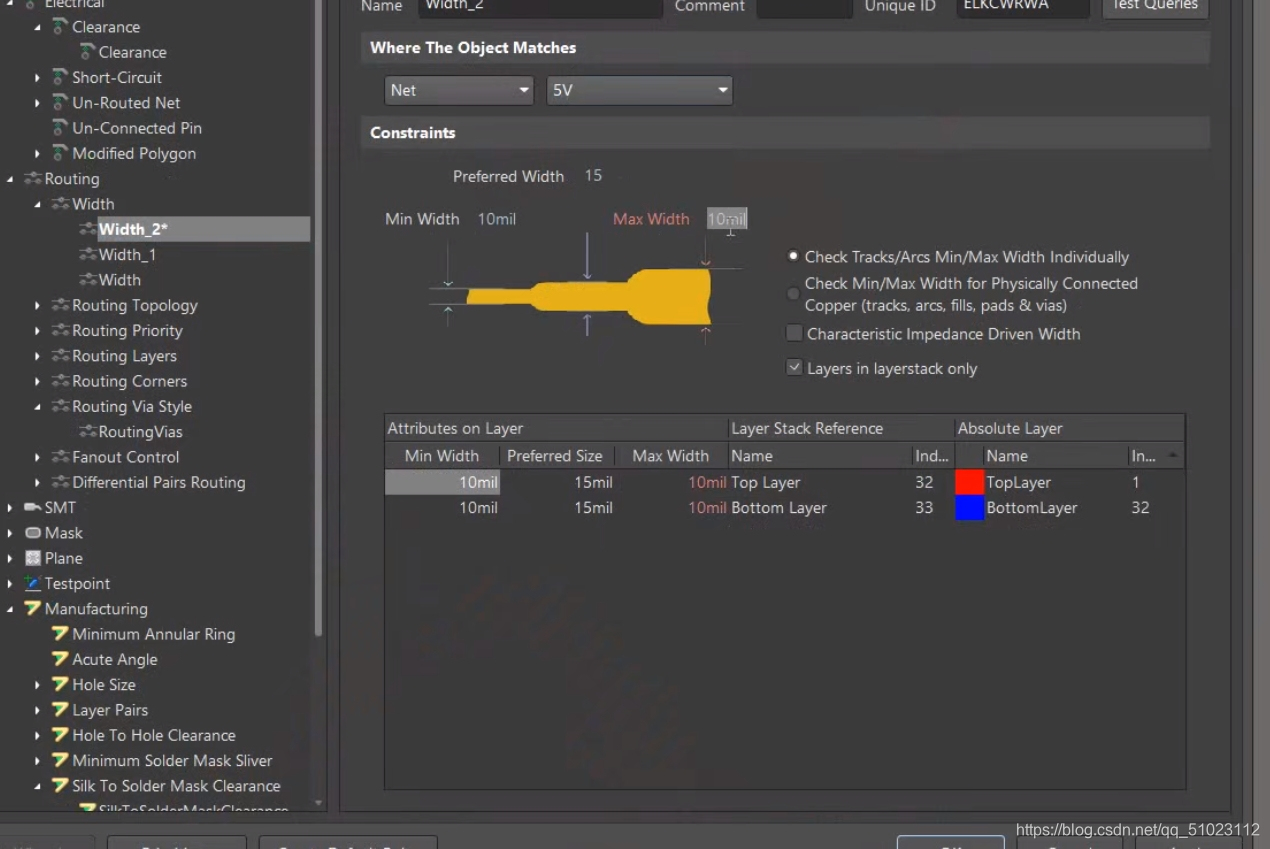
Task: Collapse the Routing tree category
Action: pyautogui.click(x=10, y=179)
